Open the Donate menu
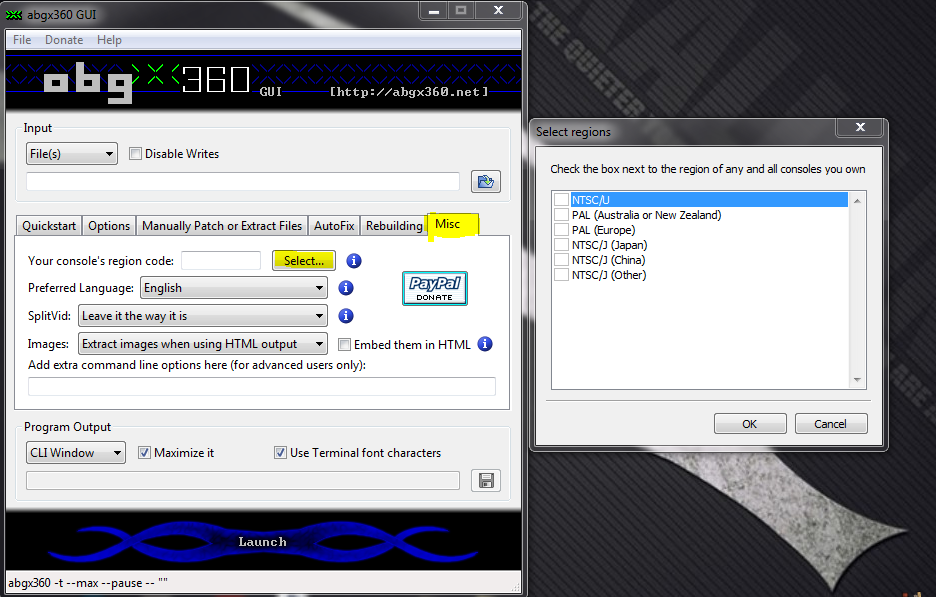Screen dimensions: 936x597 click(x=63, y=40)
